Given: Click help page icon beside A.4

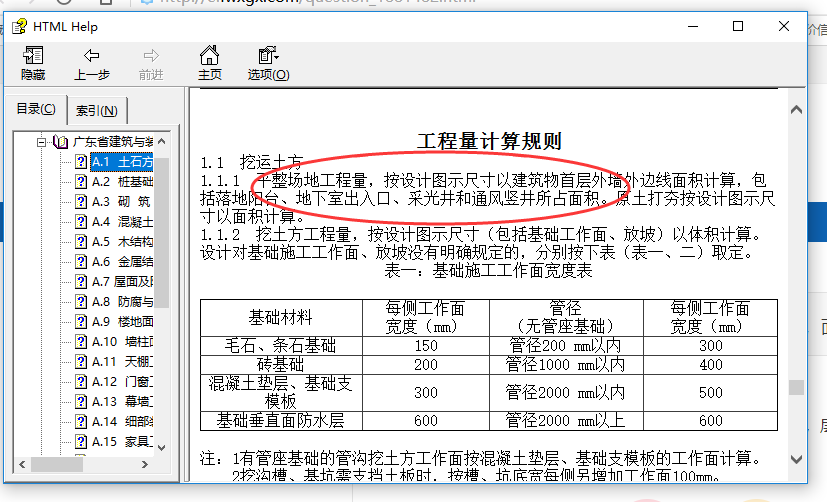Looking at the screenshot, I should pos(81,221).
